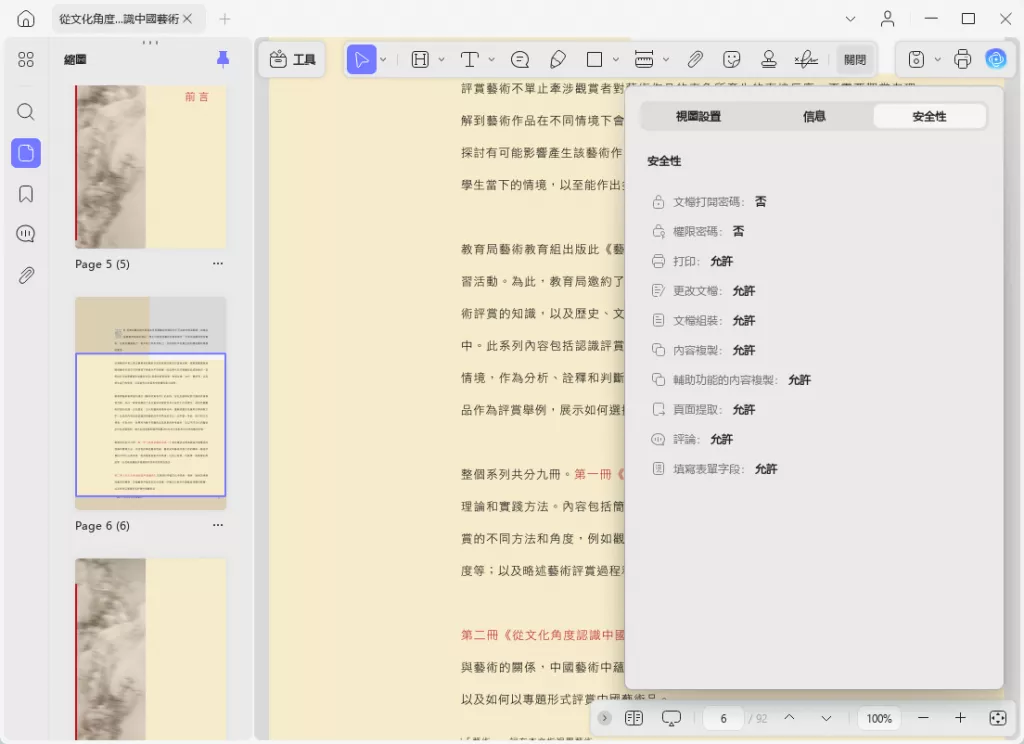Select the measure ruler tool
Screen dimensions: 1024x744
click(644, 59)
